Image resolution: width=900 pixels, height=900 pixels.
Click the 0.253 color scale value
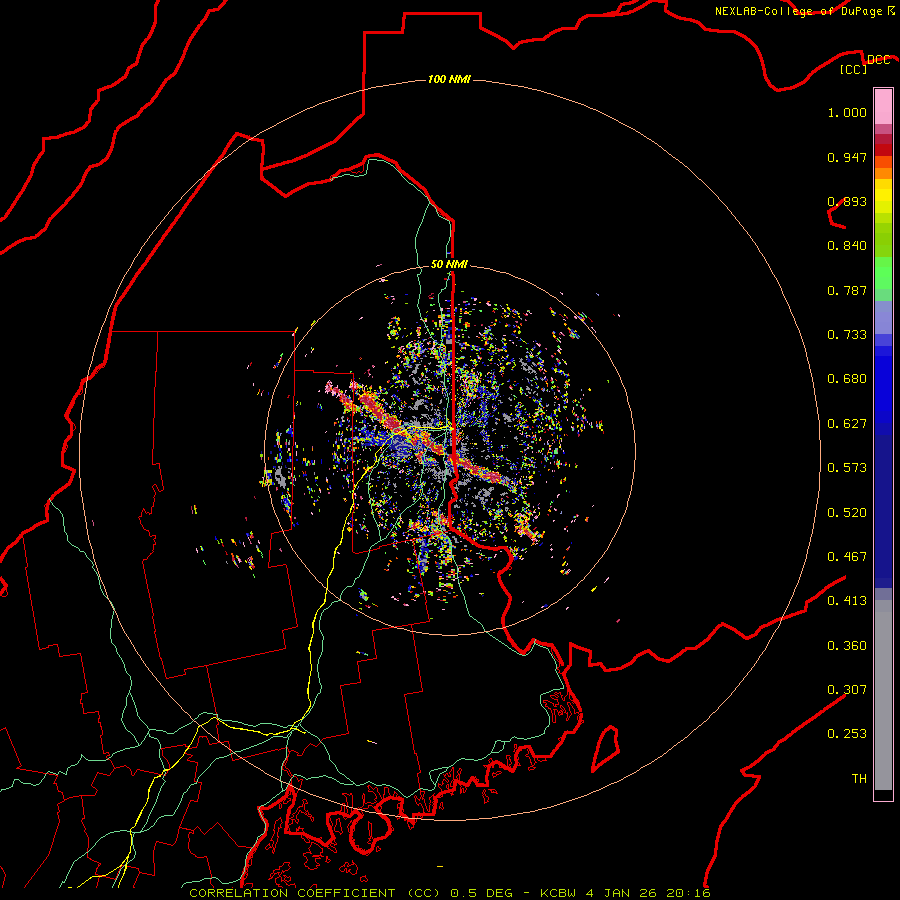click(847, 734)
